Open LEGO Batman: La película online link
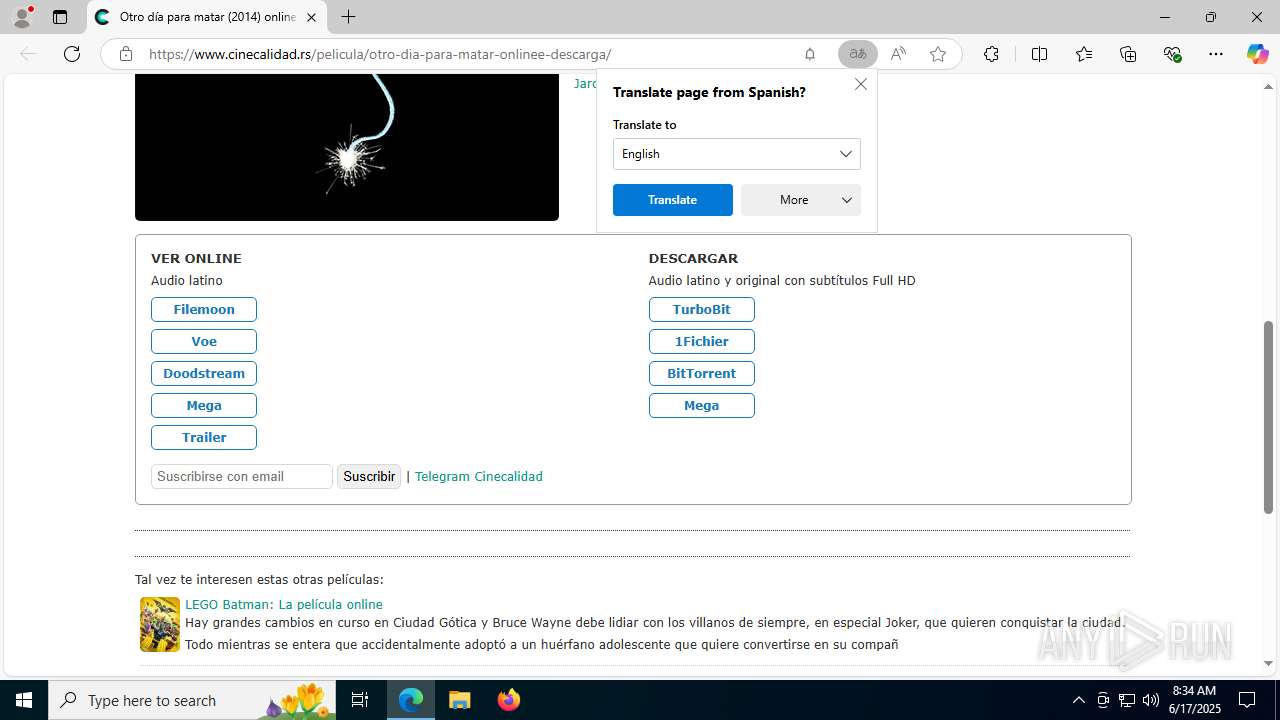The height and width of the screenshot is (720, 1280). pos(284,604)
